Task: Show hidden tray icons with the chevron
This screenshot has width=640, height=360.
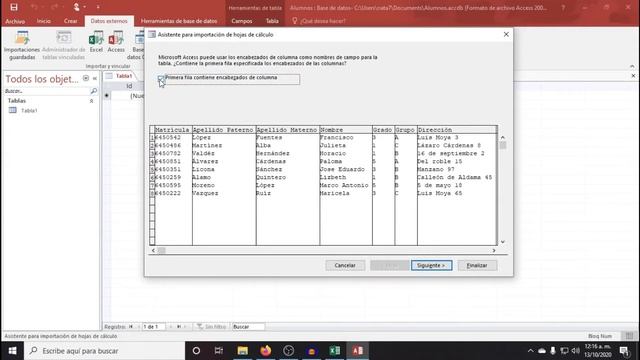Action: pyautogui.click(x=530, y=351)
